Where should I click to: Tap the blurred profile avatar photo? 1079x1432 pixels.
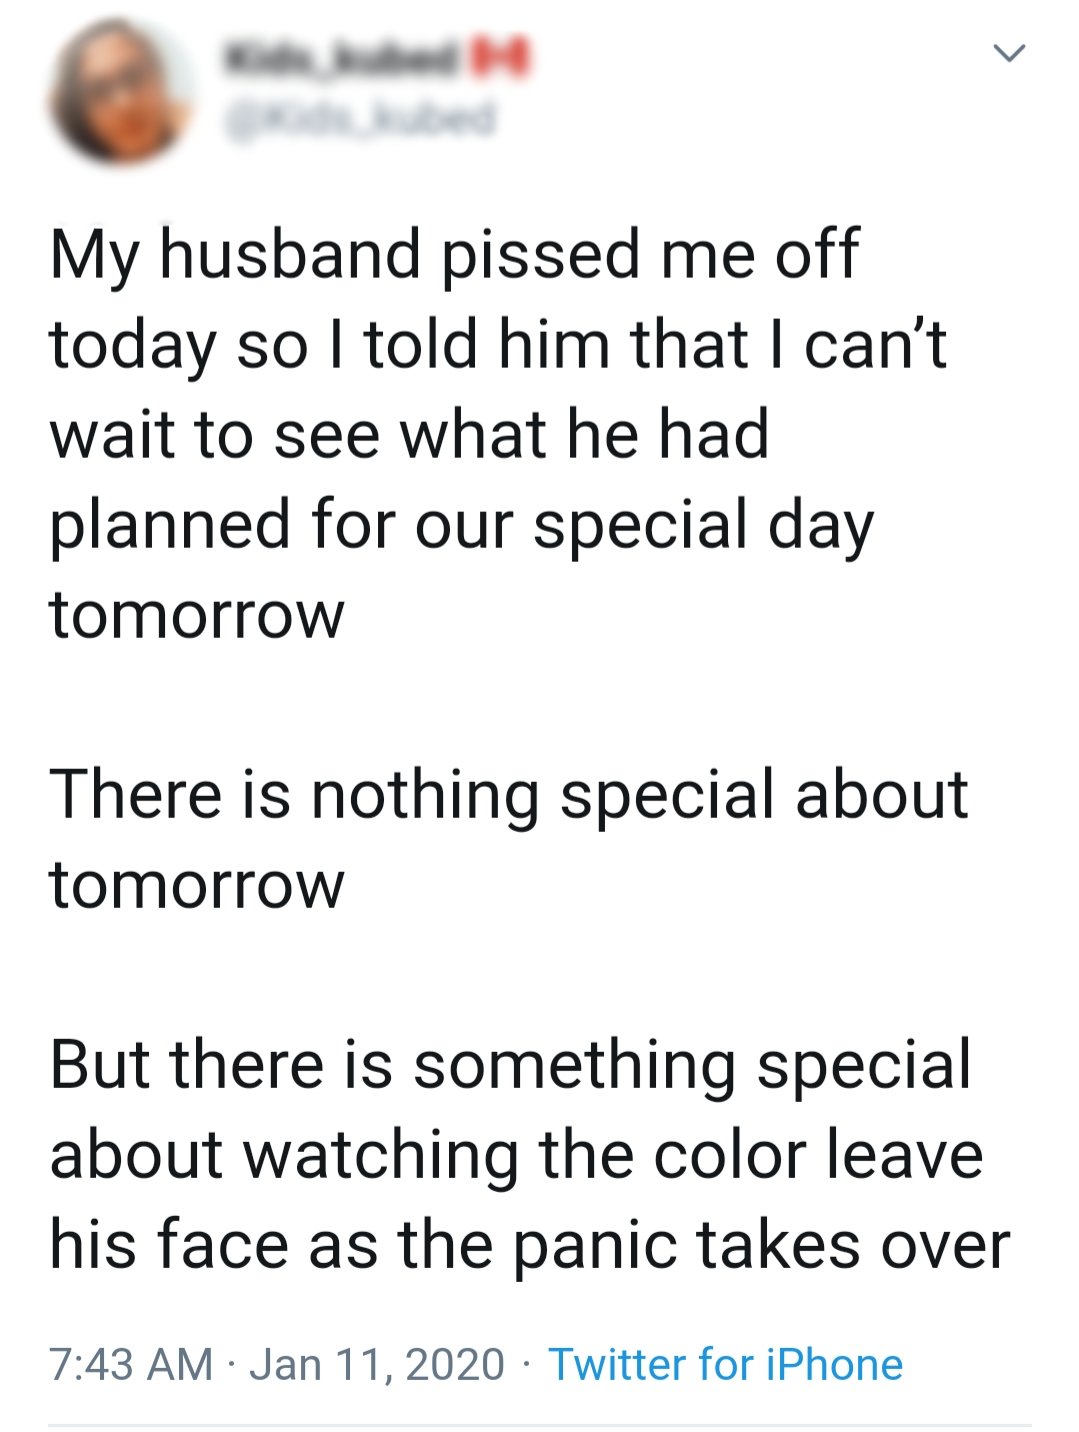(121, 92)
